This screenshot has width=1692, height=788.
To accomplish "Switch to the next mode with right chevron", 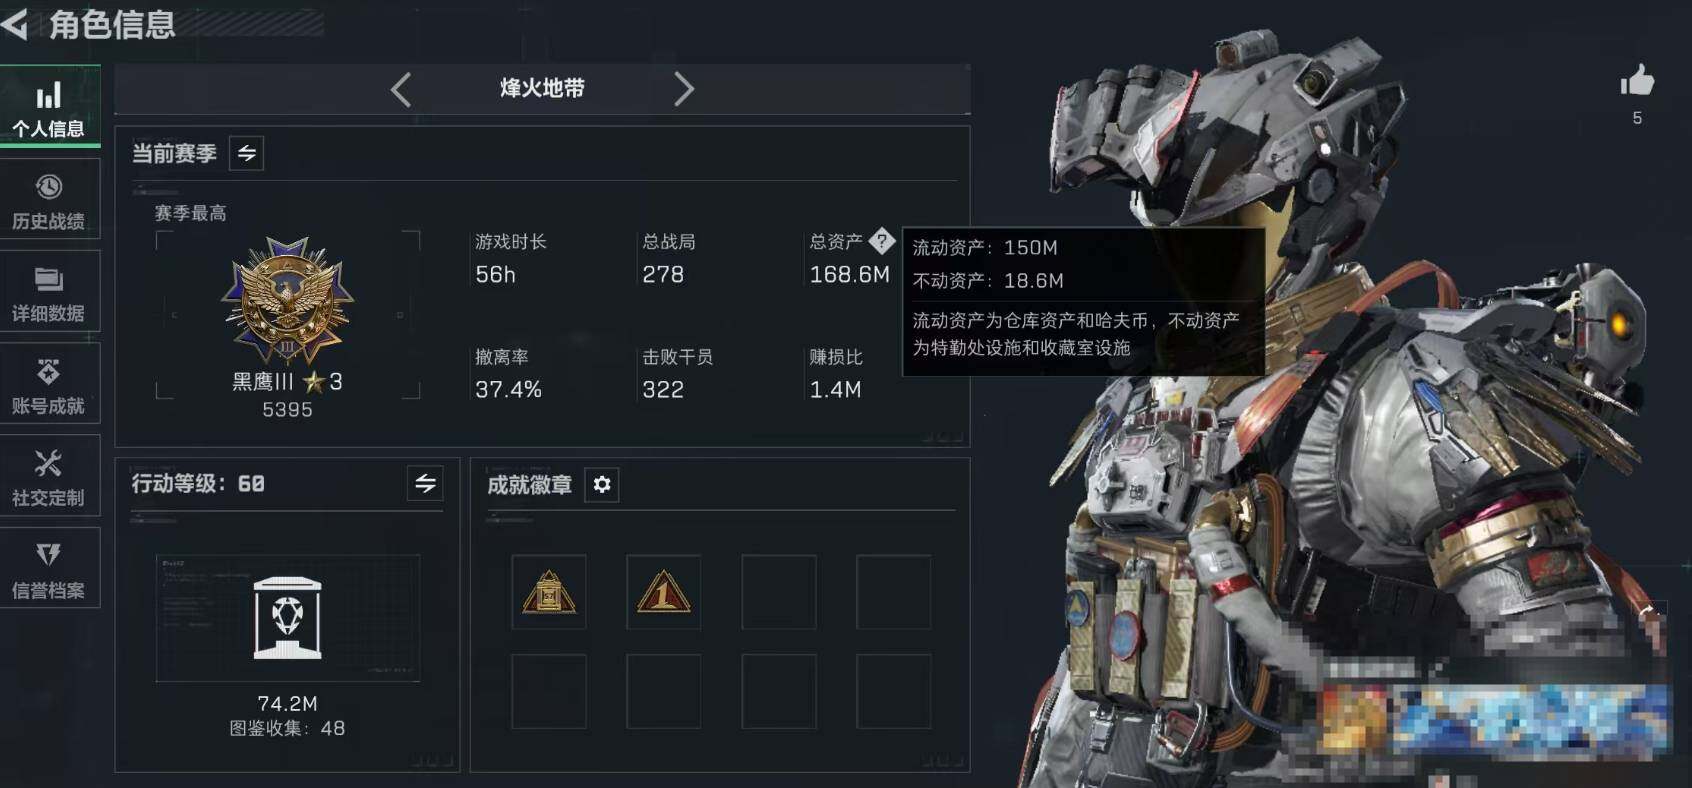I will (683, 89).
